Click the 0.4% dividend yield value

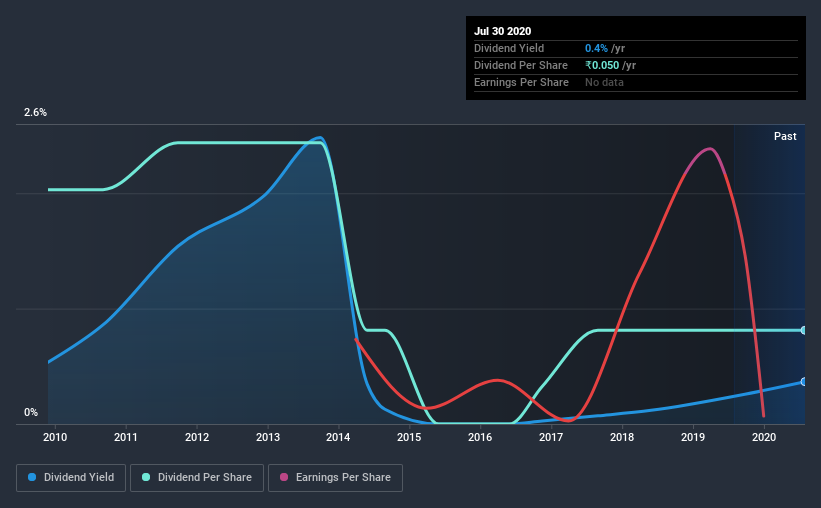tap(596, 48)
